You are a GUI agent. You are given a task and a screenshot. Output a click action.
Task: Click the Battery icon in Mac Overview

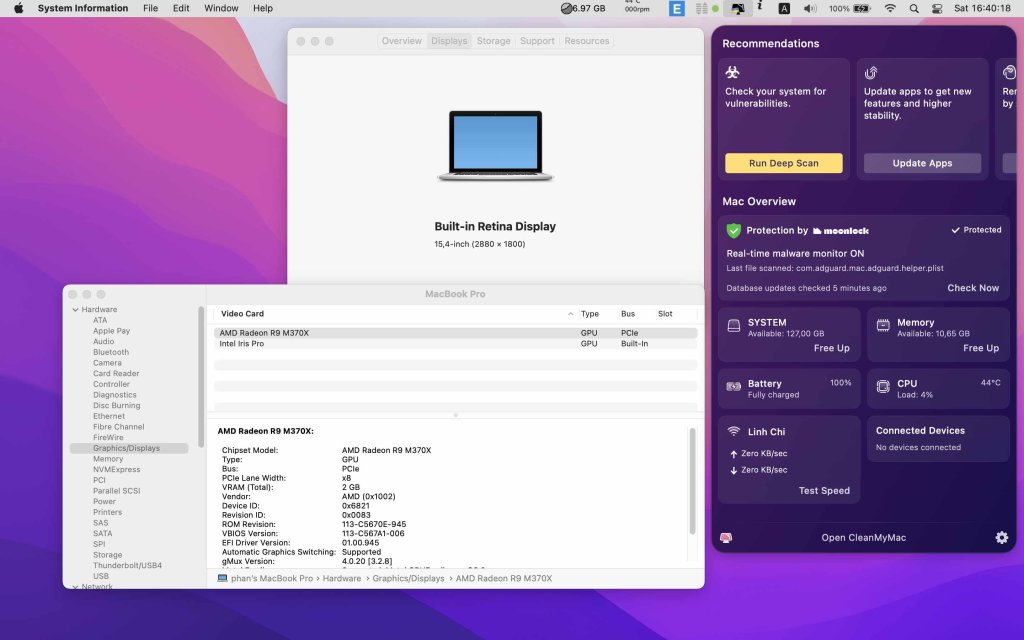tap(734, 387)
